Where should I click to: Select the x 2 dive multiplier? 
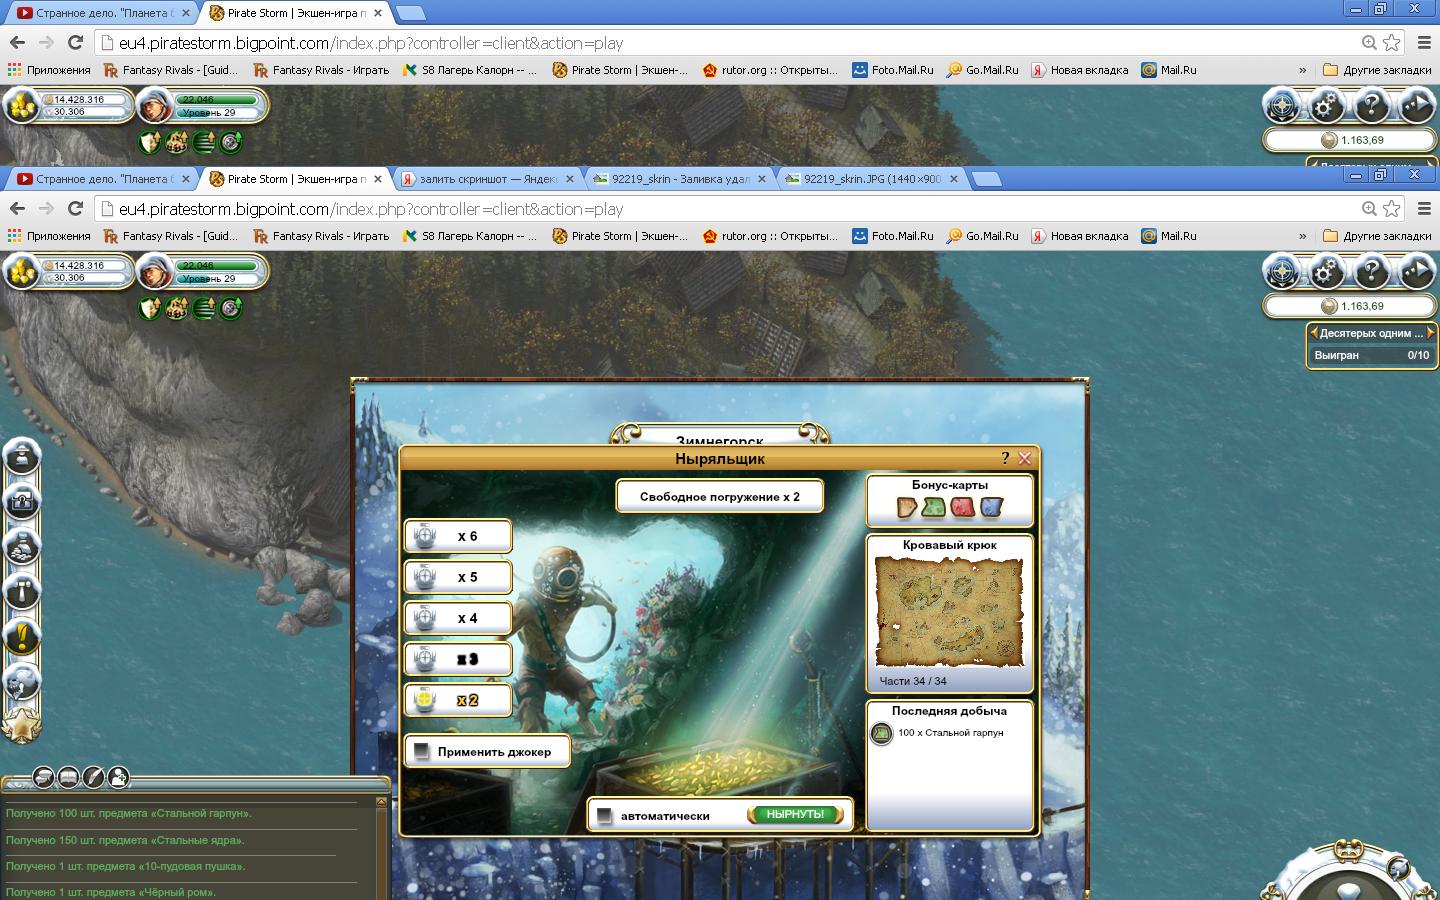(458, 700)
